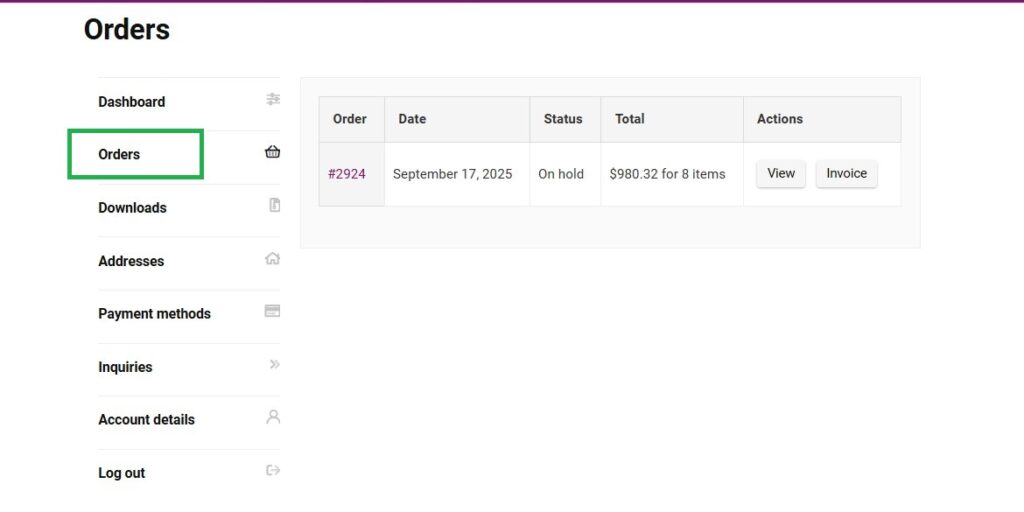Image resolution: width=1024 pixels, height=512 pixels.
Task: Open the Inquiries section
Action: click(125, 367)
